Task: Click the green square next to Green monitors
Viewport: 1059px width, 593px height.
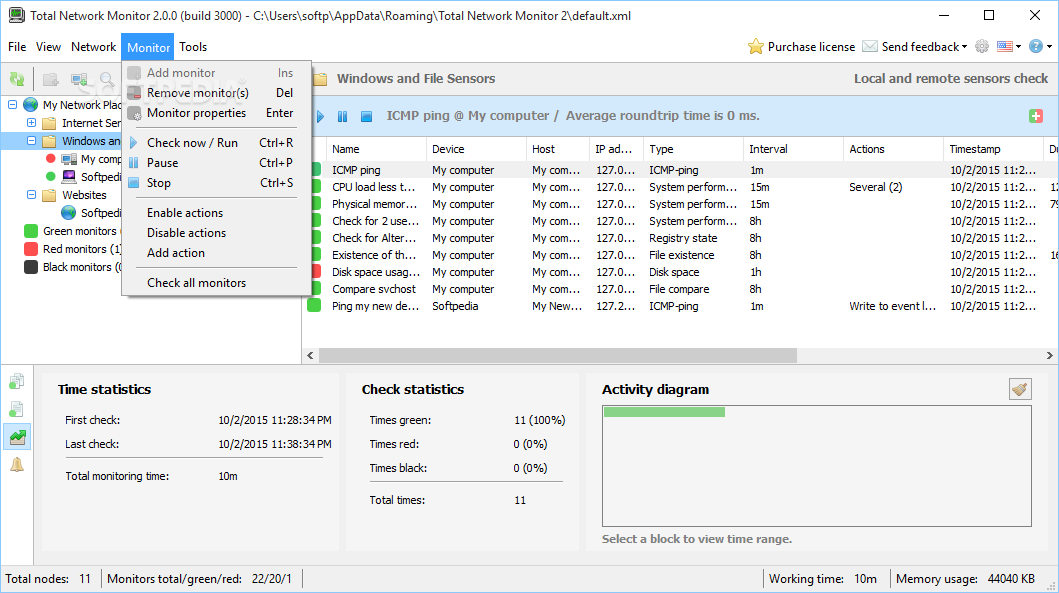Action: 31,231
